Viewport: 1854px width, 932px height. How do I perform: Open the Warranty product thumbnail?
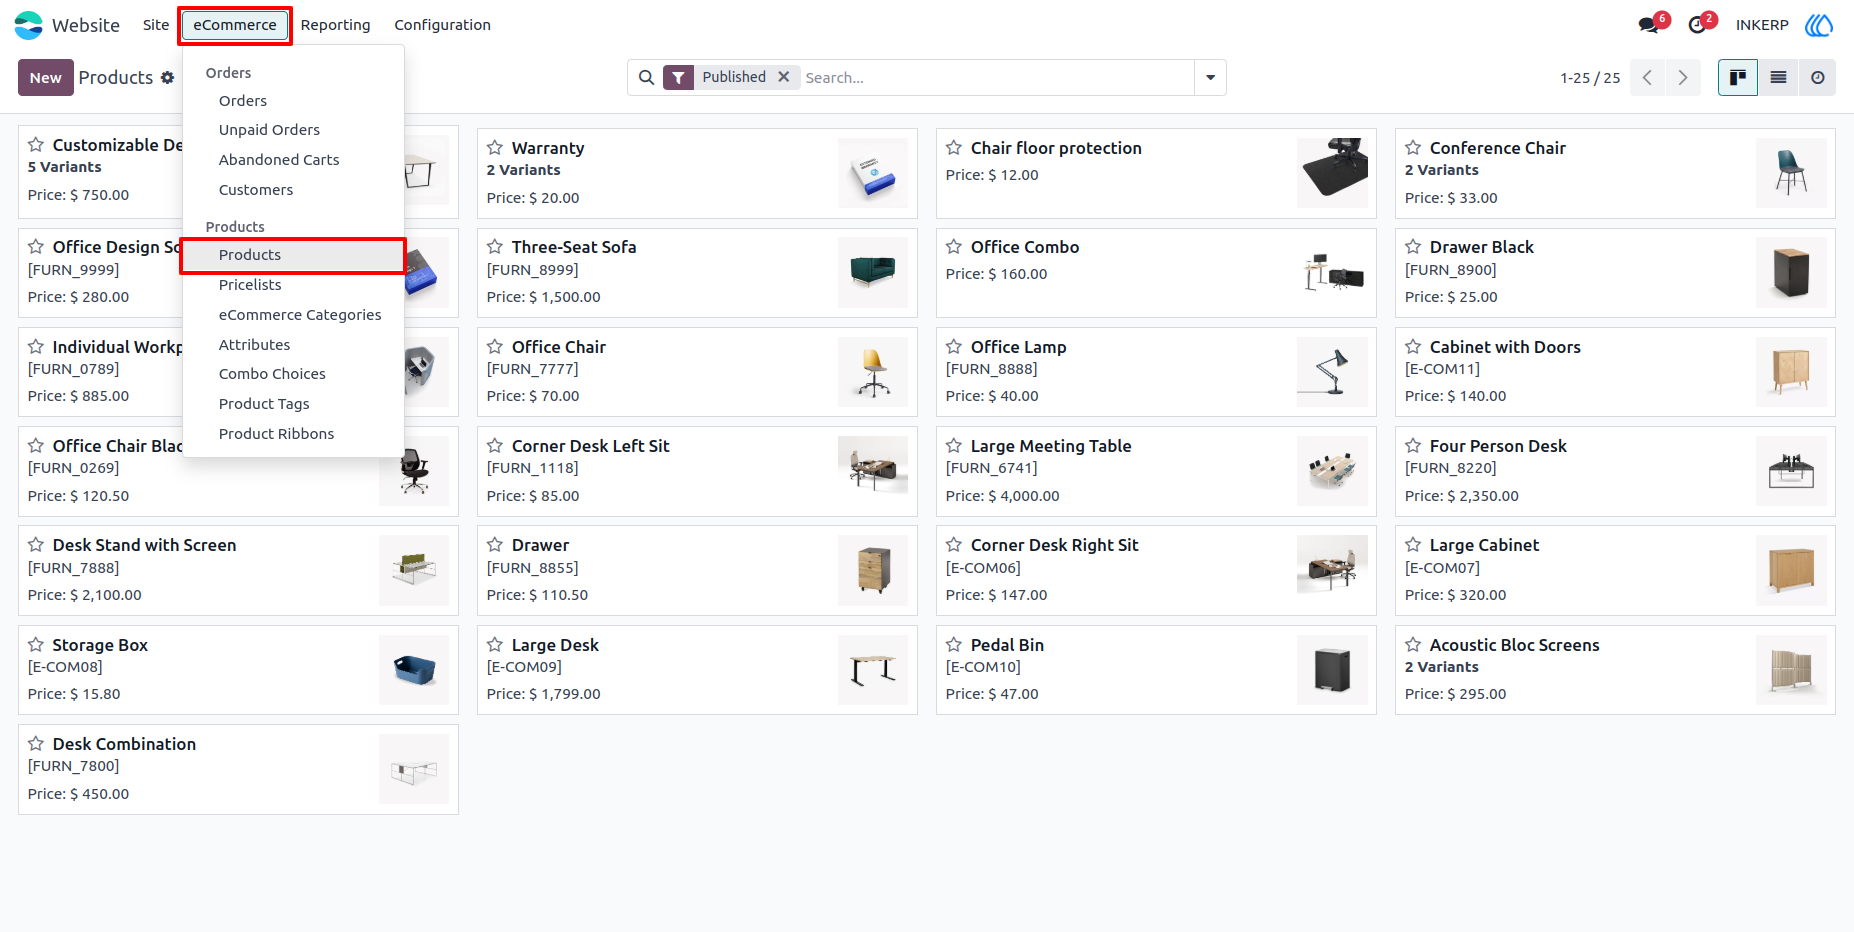coord(873,173)
